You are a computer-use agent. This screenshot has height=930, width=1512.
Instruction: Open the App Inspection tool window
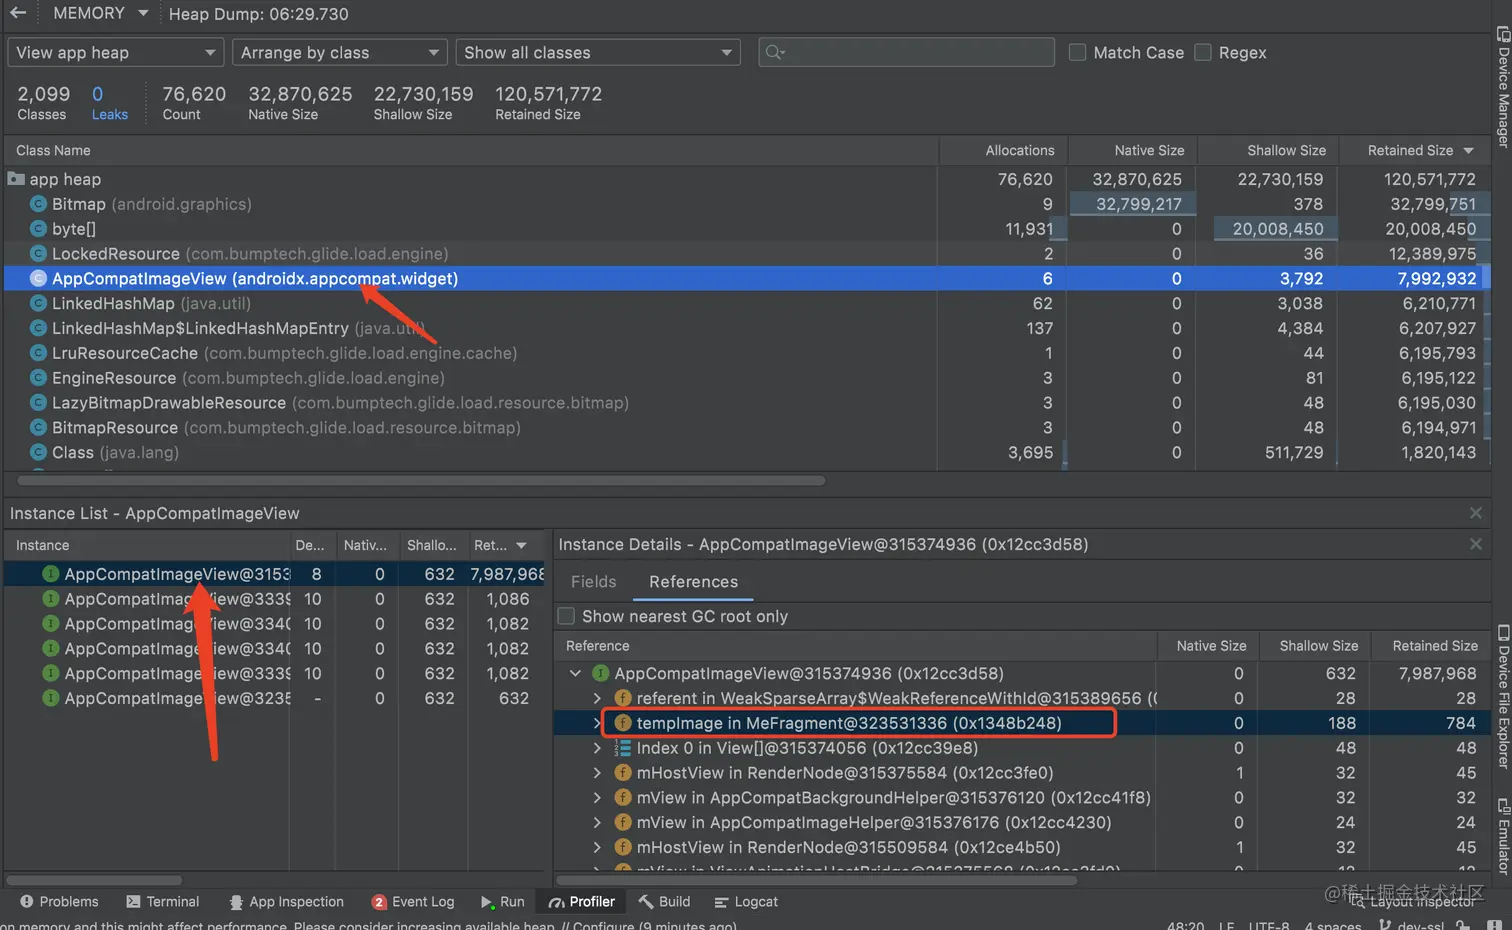pyautogui.click(x=286, y=902)
